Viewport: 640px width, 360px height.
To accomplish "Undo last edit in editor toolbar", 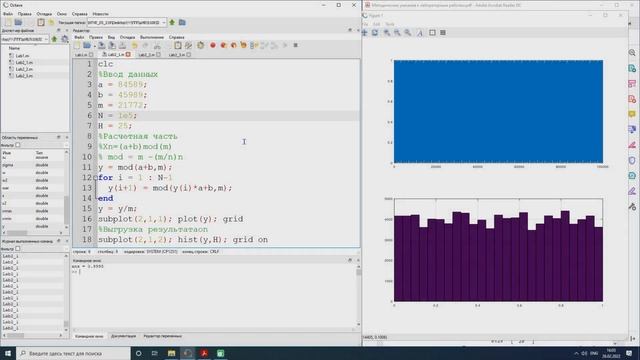I will coord(135,45).
